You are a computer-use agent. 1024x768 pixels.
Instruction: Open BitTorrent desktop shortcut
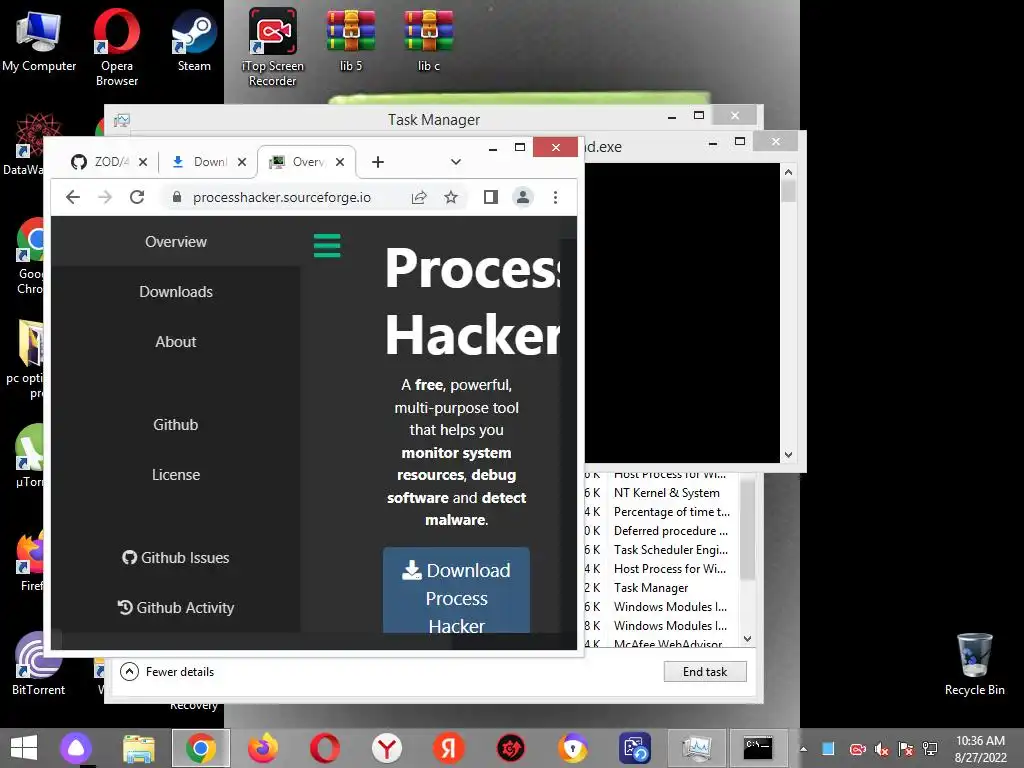(x=38, y=664)
